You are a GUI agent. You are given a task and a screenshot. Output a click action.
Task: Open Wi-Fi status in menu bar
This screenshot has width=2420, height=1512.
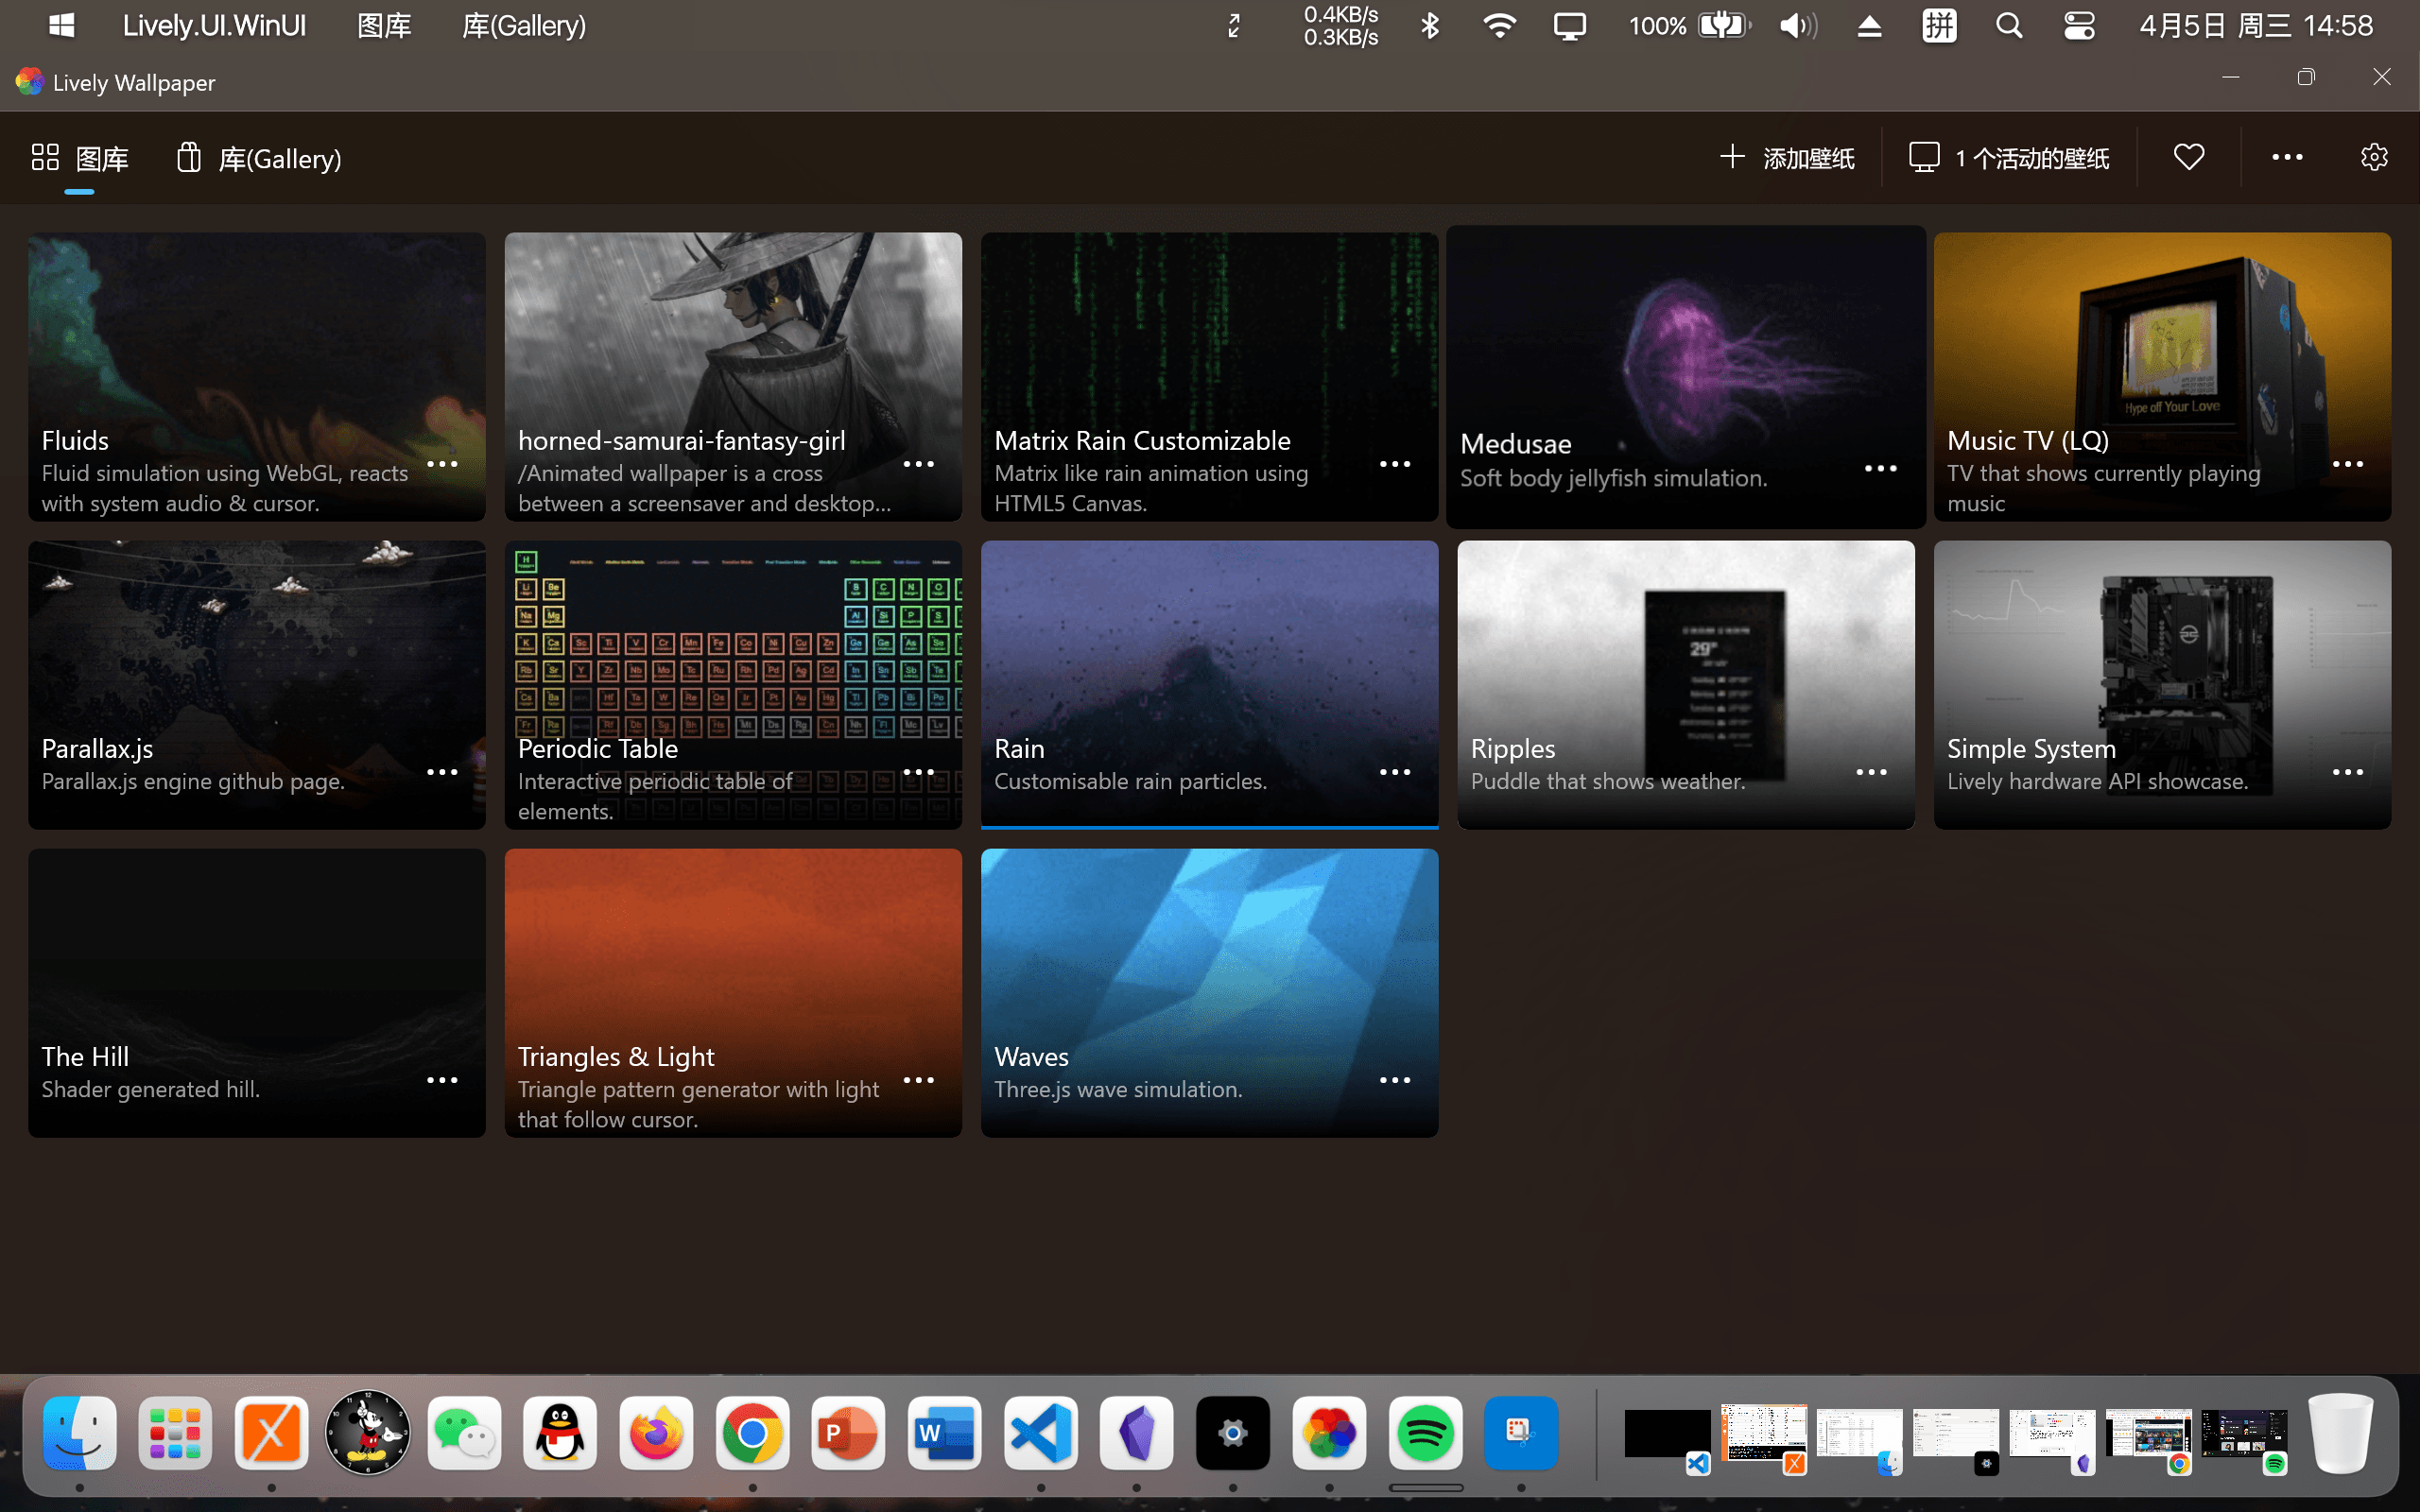1499,25
